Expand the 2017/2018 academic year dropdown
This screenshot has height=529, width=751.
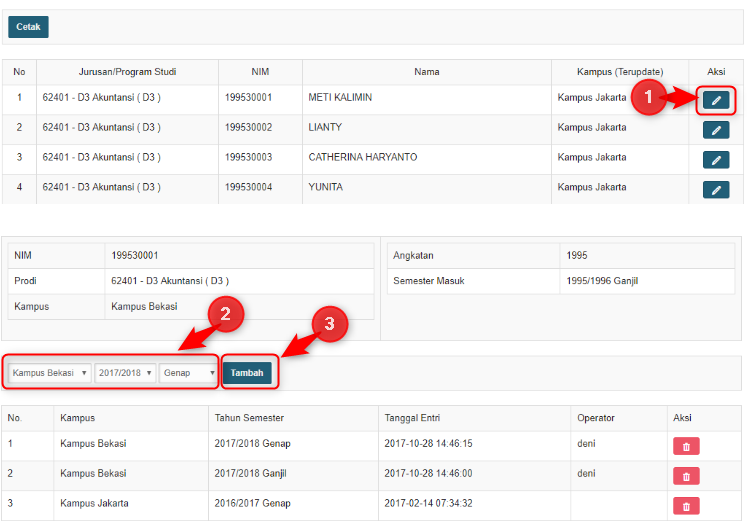click(x=125, y=373)
